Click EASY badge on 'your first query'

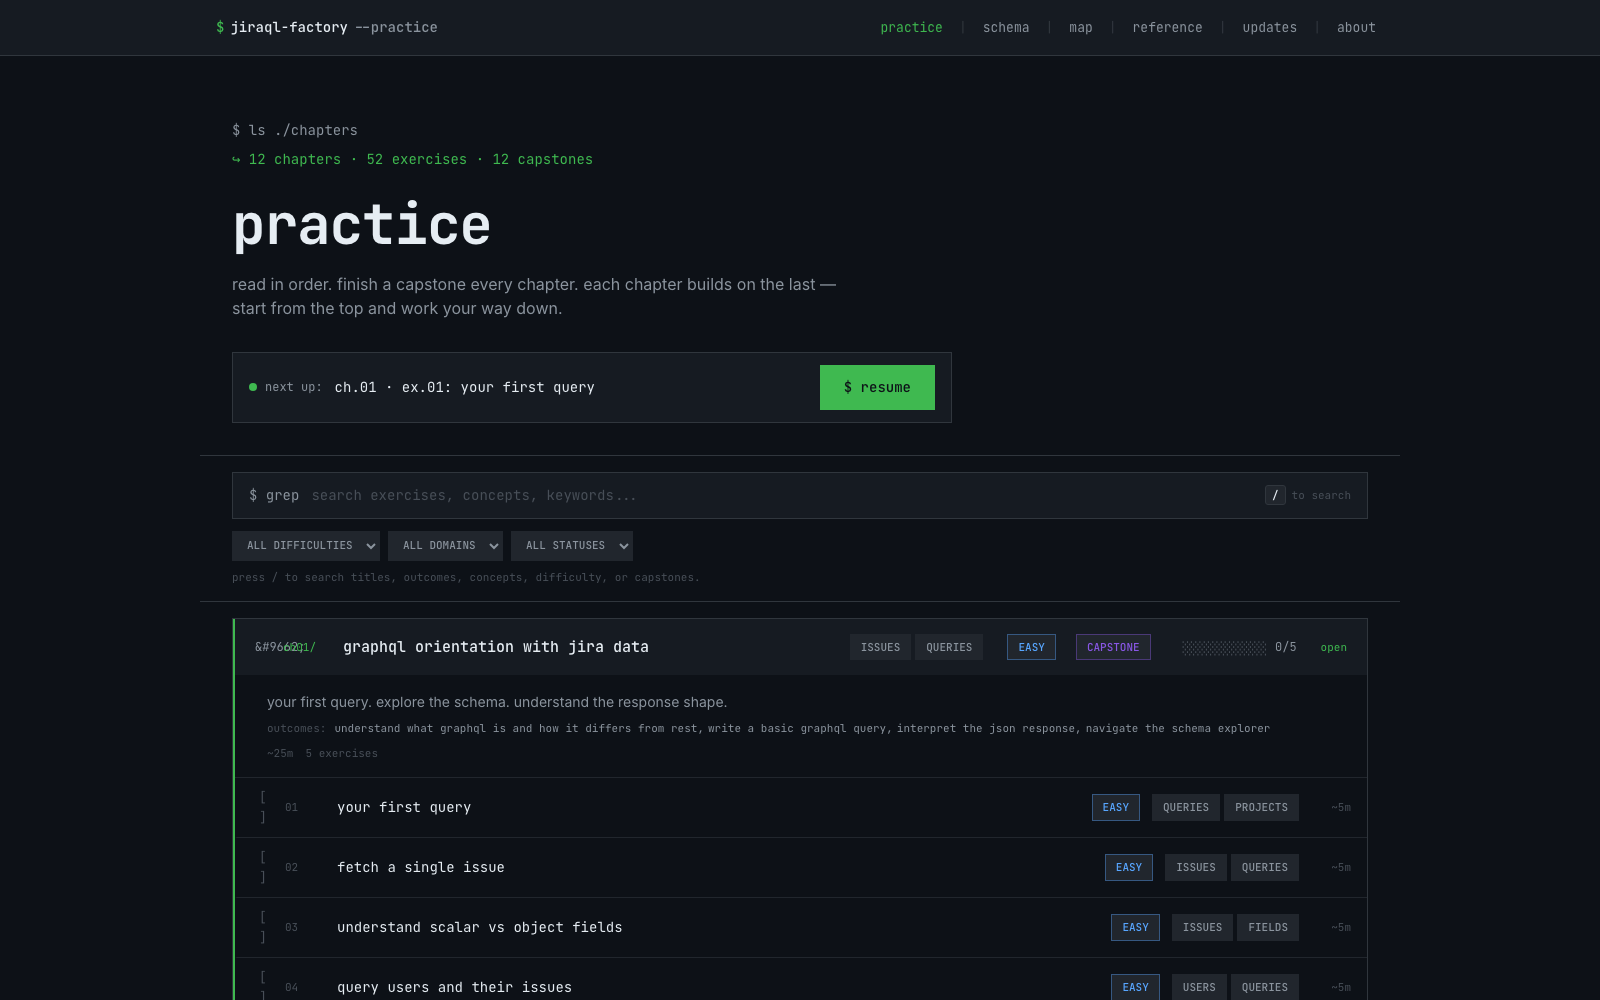pos(1116,807)
